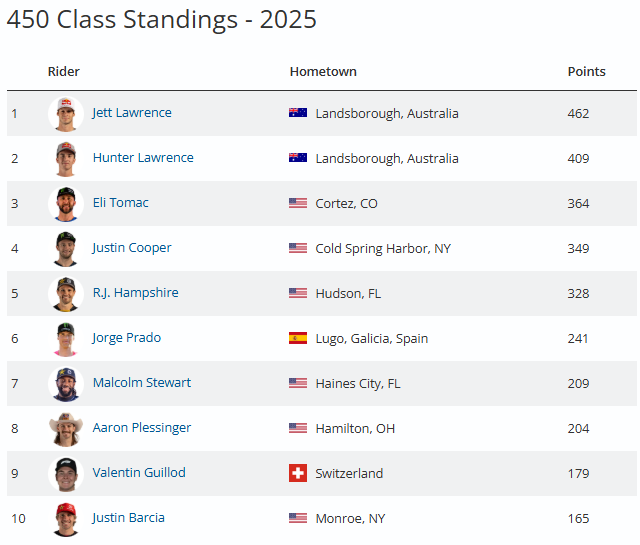Open Justin Cooper's rider page
The width and height of the screenshot is (640, 545).
pos(132,248)
